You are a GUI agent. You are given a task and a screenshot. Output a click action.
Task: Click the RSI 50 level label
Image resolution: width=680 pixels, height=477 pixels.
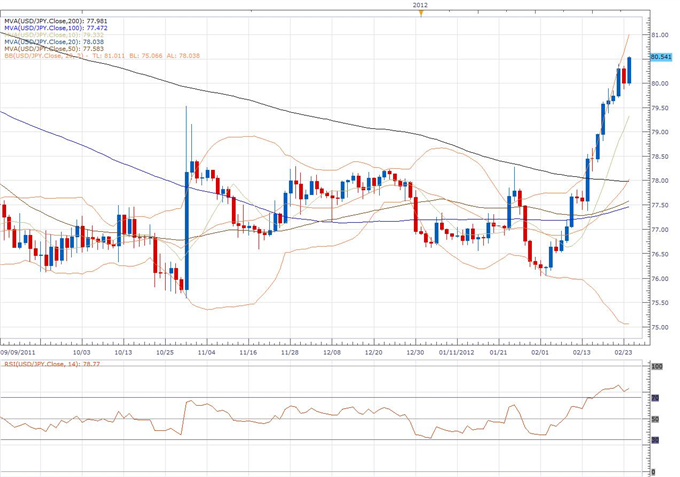click(x=655, y=419)
